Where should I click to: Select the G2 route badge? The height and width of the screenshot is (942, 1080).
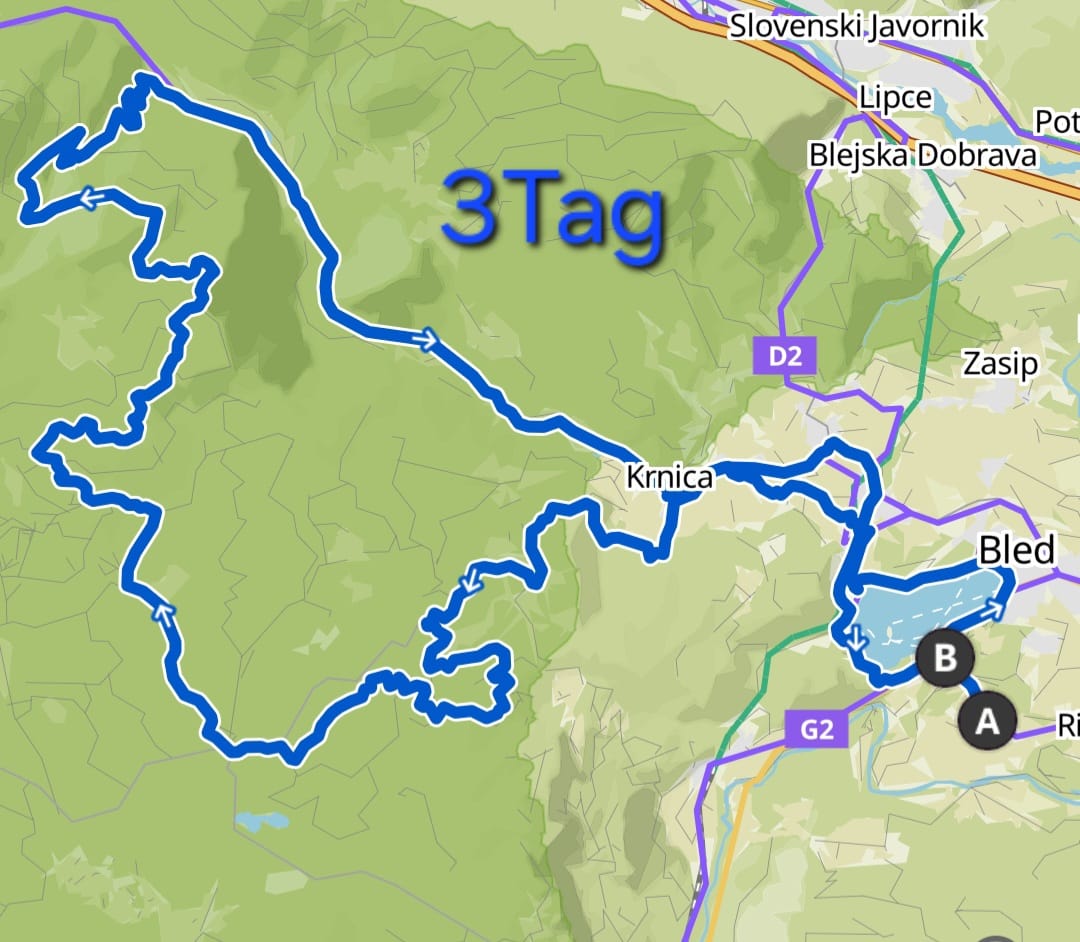click(x=817, y=728)
